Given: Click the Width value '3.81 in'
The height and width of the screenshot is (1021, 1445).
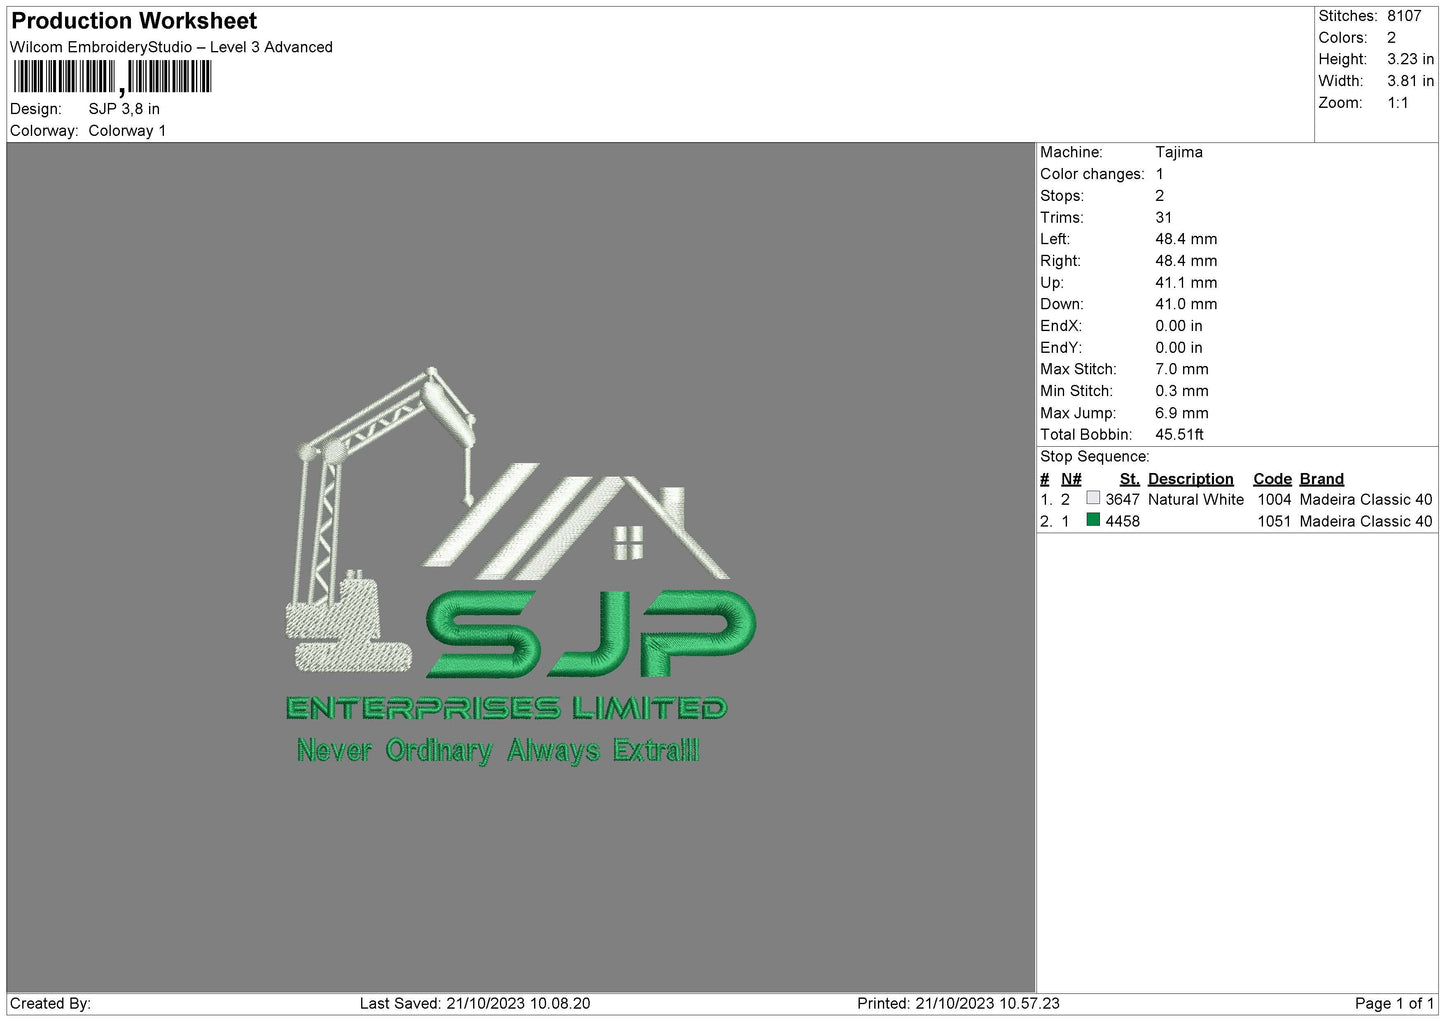Looking at the screenshot, I should 1410,81.
